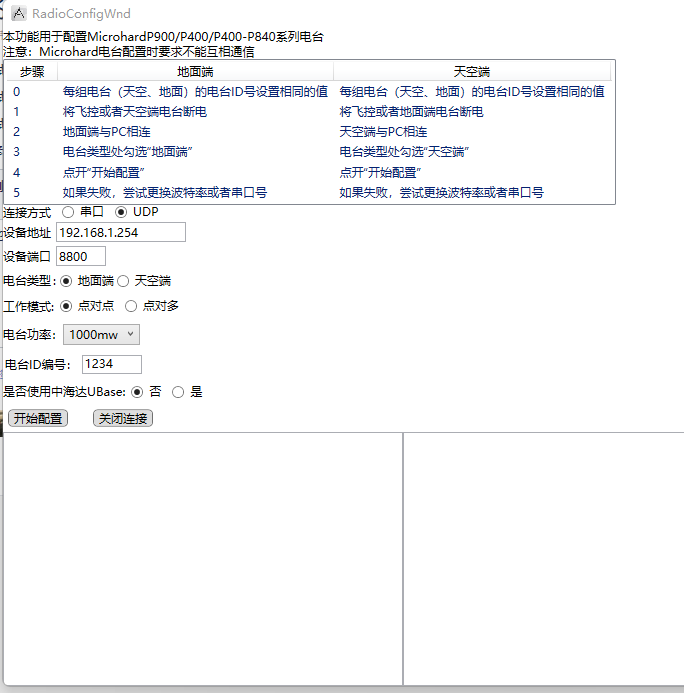Select row '地面端与PC相连'
Image resolution: width=684 pixels, height=693 pixels.
(x=310, y=132)
